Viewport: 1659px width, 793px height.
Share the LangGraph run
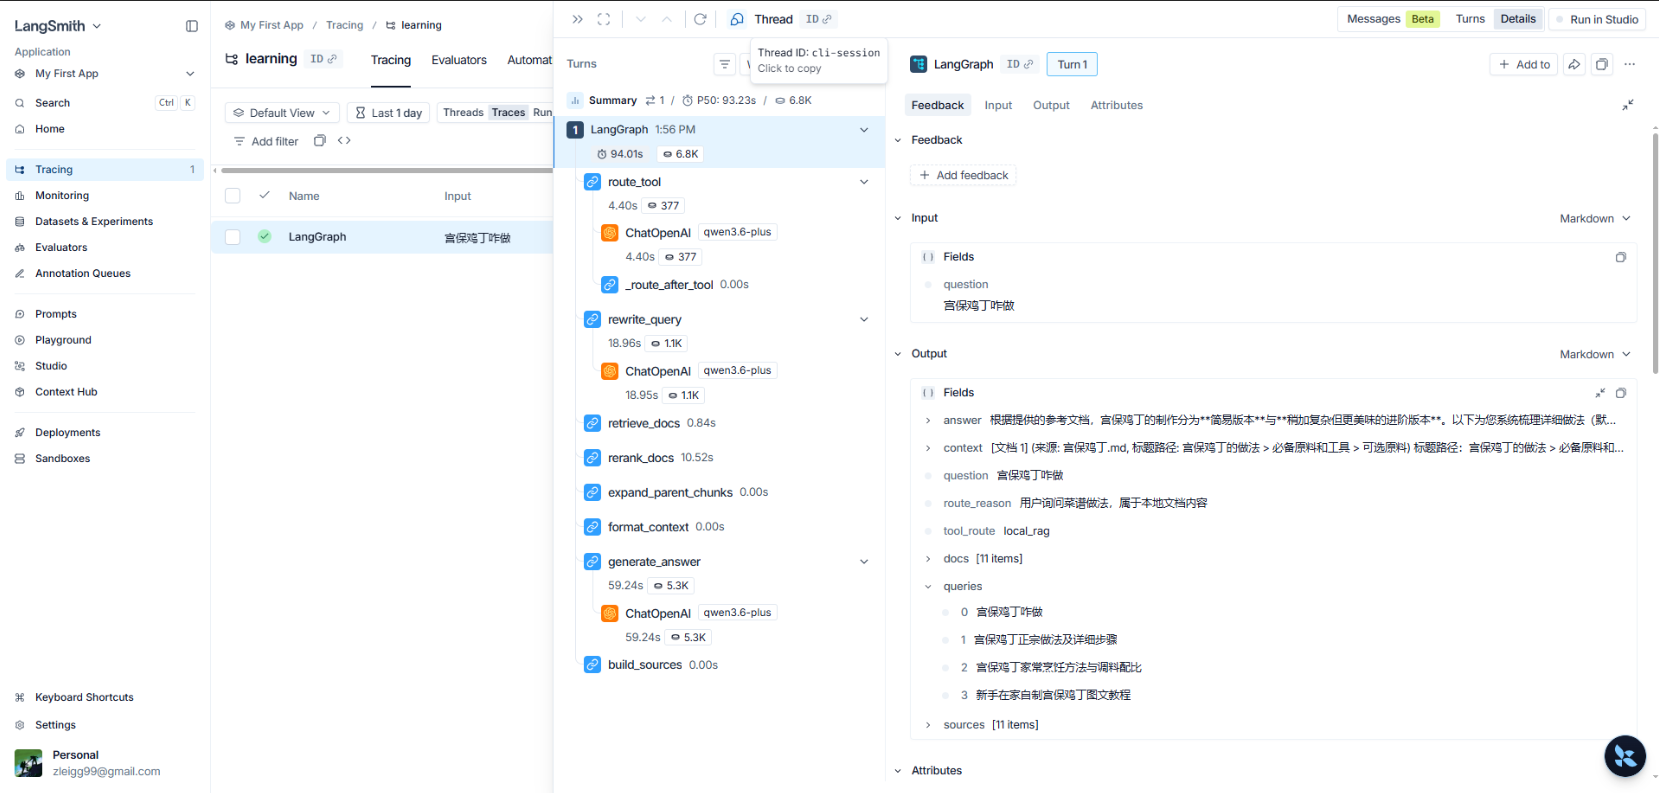pyautogui.click(x=1574, y=64)
